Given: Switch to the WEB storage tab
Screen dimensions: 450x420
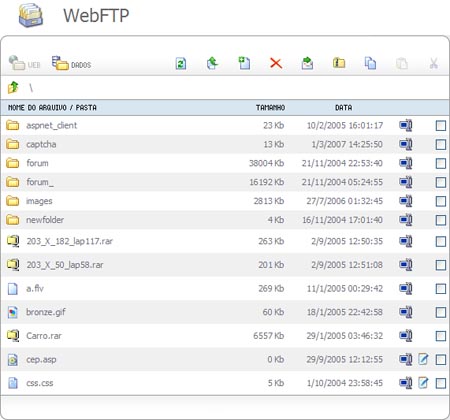Looking at the screenshot, I should [x=24, y=63].
